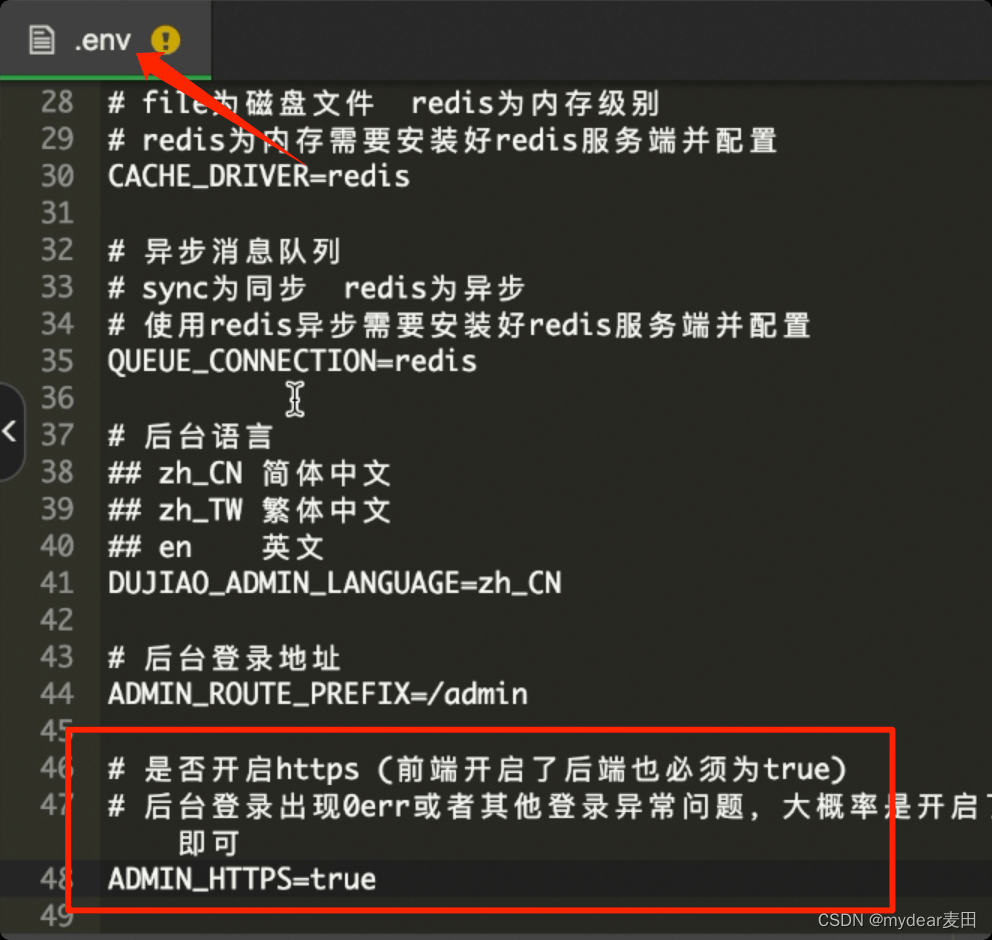Click the comment line 异步消息队列
Screen dimensions: 992x940
pyautogui.click(x=225, y=250)
